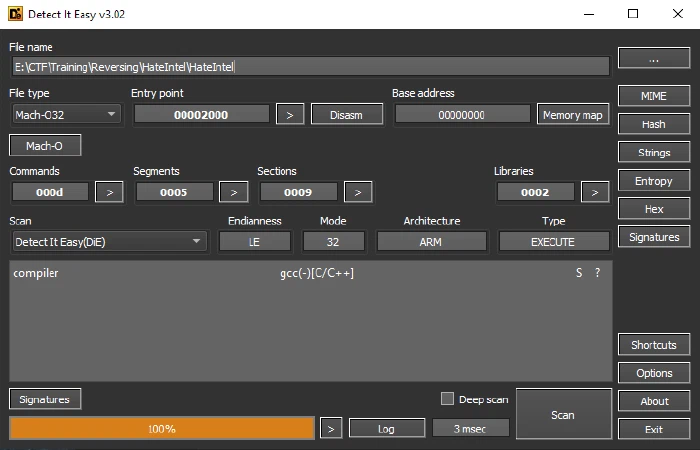The height and width of the screenshot is (450, 700).
Task: Click the Endianness LE field
Action: coord(255,242)
